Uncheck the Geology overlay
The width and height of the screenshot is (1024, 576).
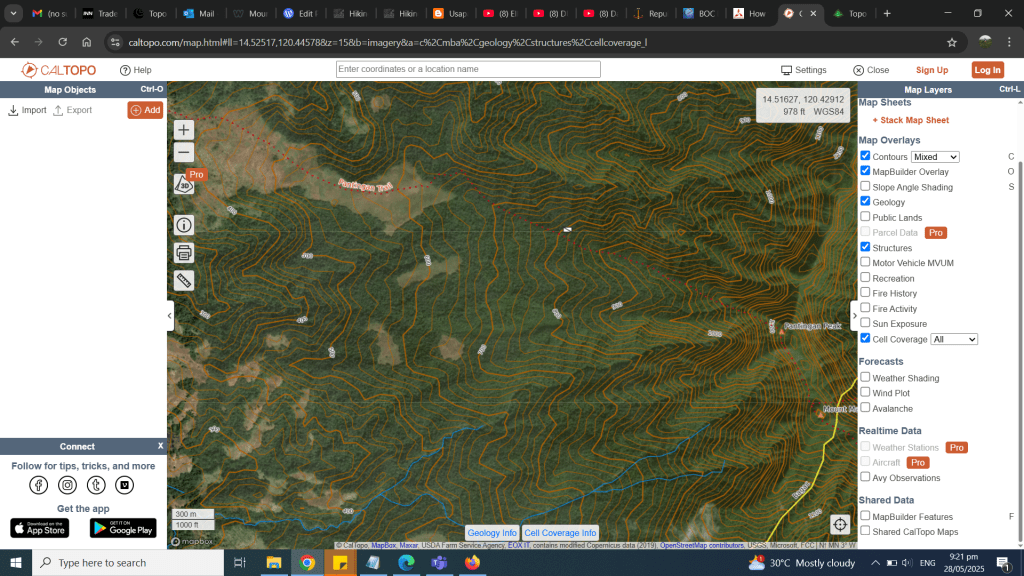tap(865, 202)
